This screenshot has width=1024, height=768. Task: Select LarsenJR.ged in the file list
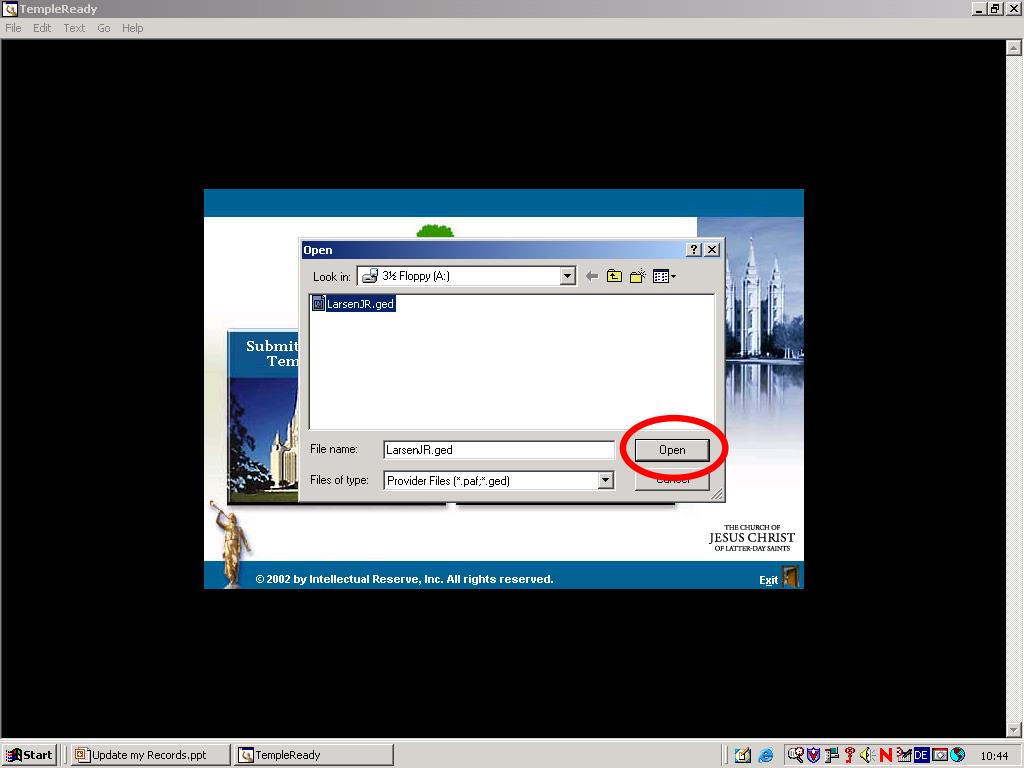click(360, 304)
